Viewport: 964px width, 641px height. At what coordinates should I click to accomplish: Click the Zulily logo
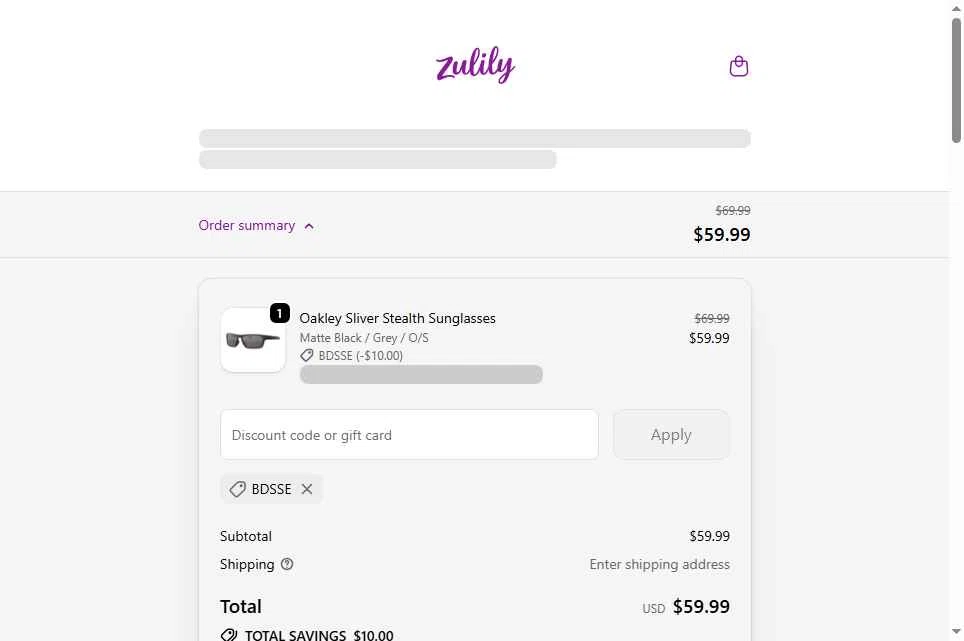[x=475, y=67]
